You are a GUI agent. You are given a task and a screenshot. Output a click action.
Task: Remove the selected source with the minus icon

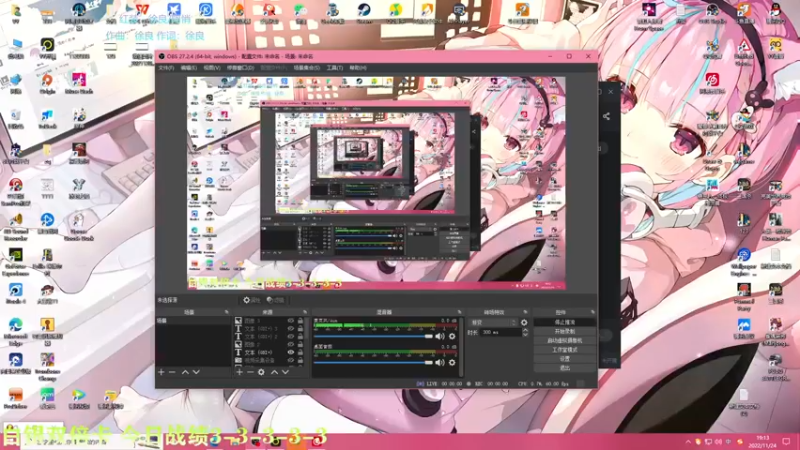coord(250,372)
